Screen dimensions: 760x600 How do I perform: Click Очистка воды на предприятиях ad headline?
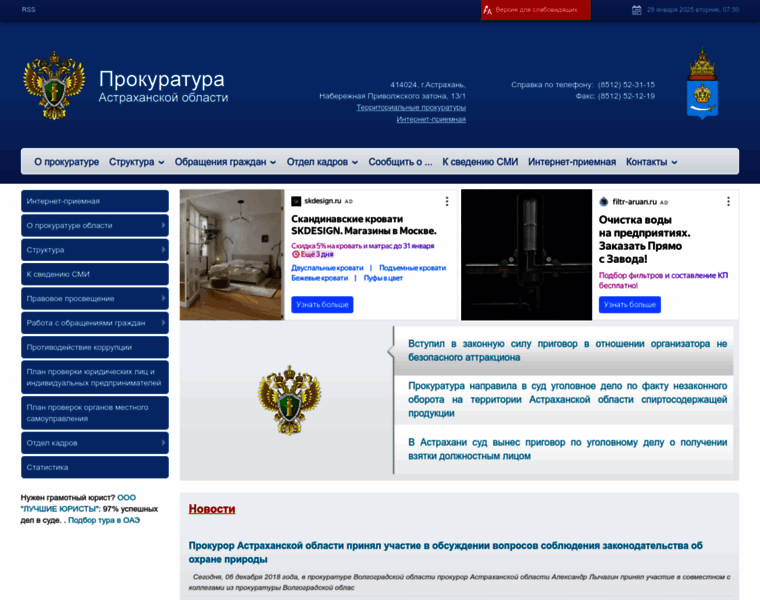click(x=645, y=239)
